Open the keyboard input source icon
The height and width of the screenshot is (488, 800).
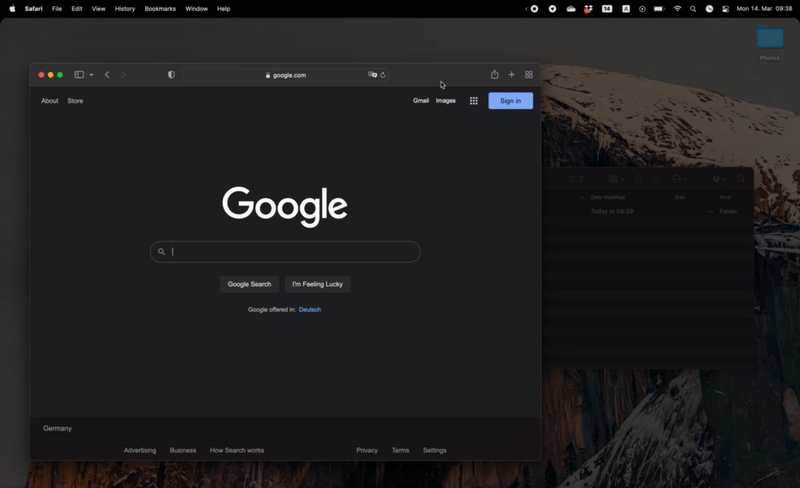click(x=626, y=9)
